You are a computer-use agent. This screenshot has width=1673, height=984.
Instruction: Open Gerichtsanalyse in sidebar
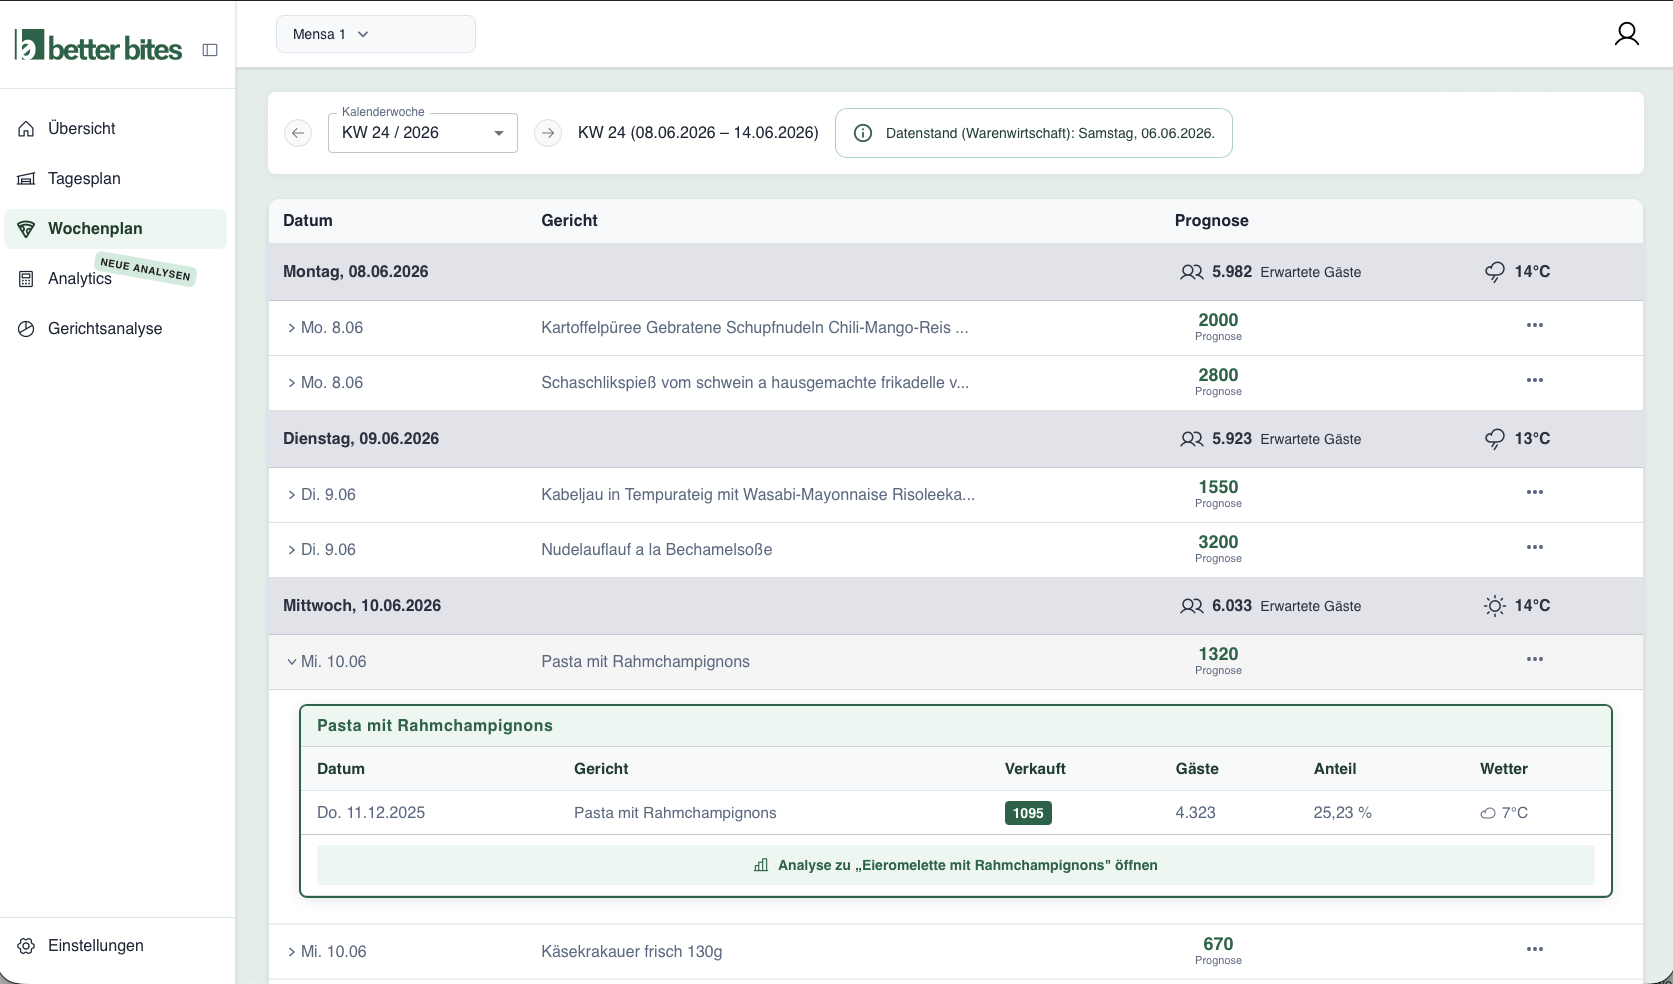(x=116, y=329)
